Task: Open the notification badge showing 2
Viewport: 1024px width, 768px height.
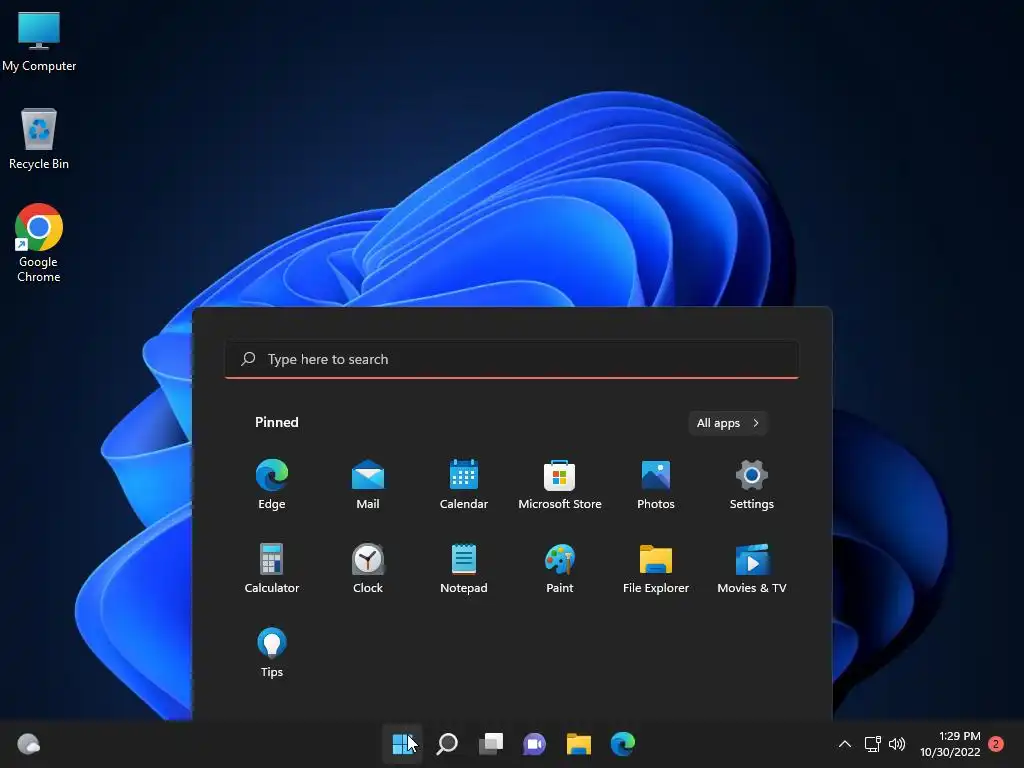Action: pyautogui.click(x=996, y=744)
